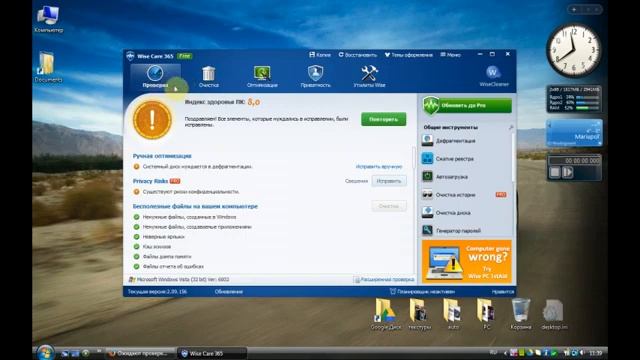Click the Исправить button for Privacy Risks
Viewport: 640px width, 360px height.
click(389, 181)
